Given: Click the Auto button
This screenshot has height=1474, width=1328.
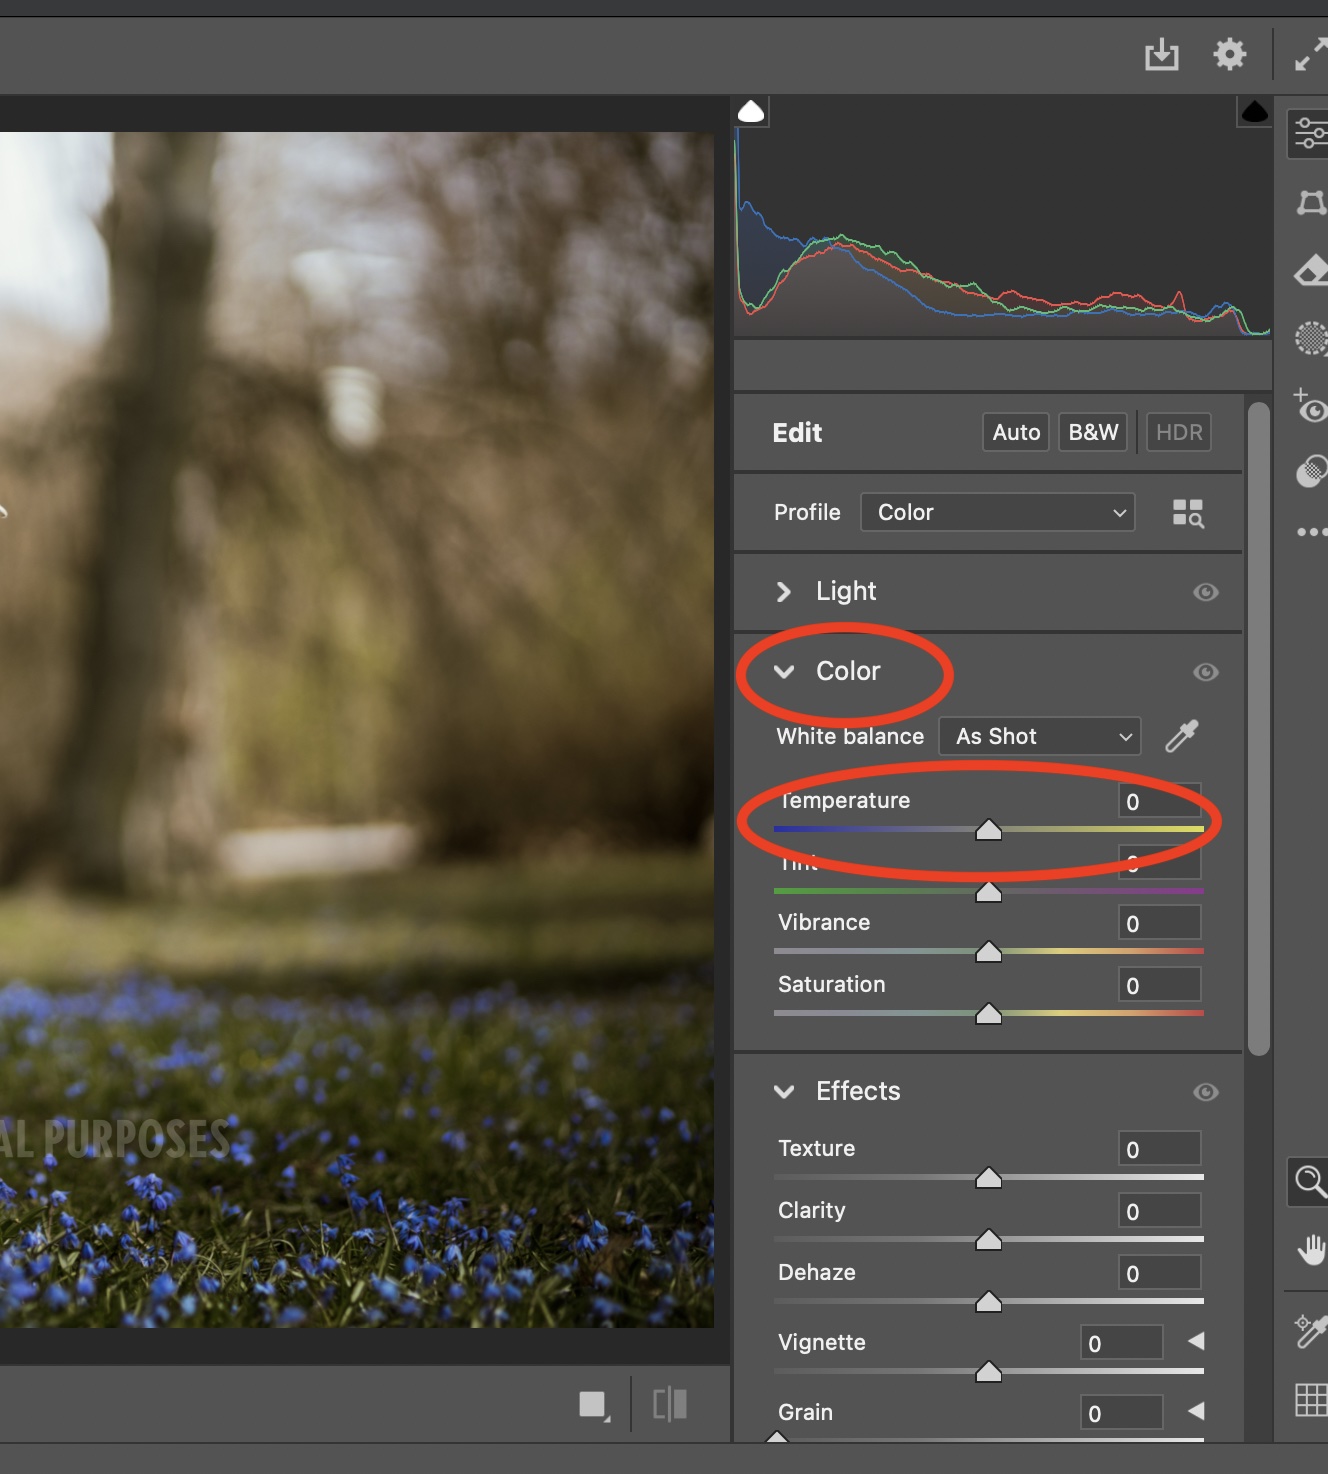Looking at the screenshot, I should 1016,432.
